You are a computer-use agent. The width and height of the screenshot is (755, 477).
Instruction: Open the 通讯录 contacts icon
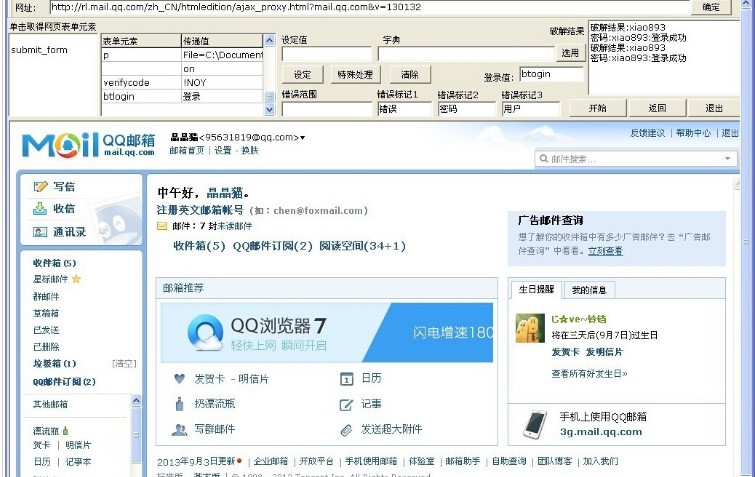tap(40, 232)
